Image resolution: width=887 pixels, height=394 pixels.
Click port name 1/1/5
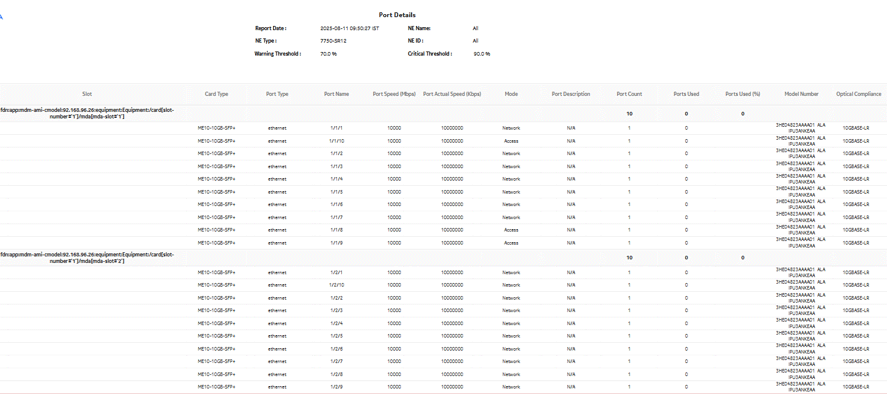click(337, 192)
